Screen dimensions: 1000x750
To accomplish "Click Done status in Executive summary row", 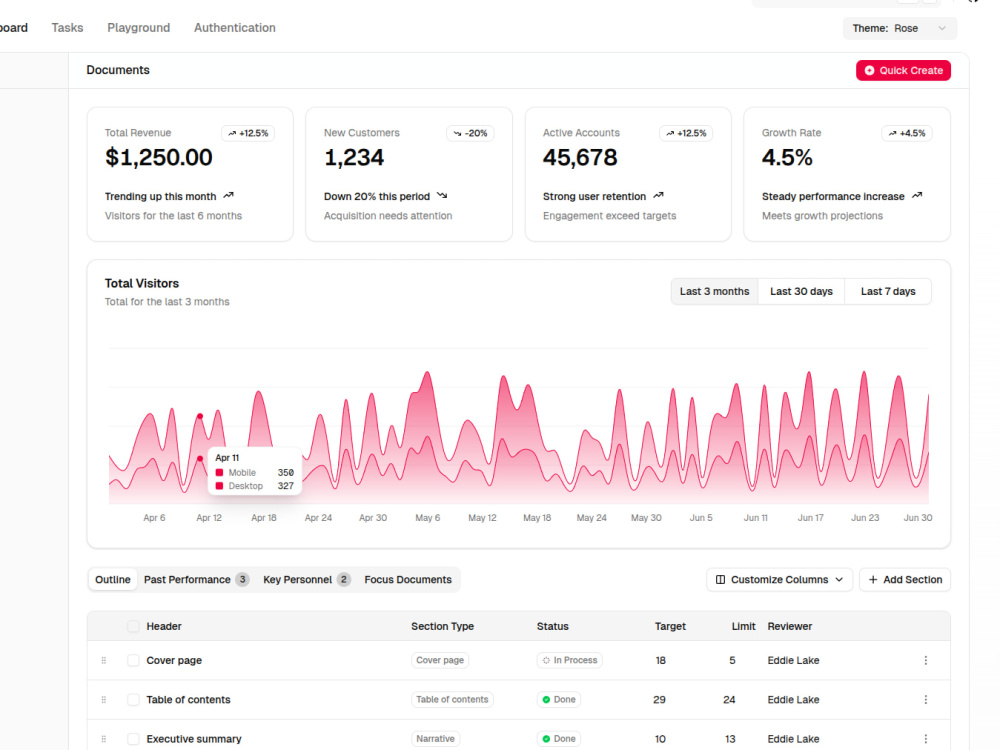I will (x=559, y=739).
